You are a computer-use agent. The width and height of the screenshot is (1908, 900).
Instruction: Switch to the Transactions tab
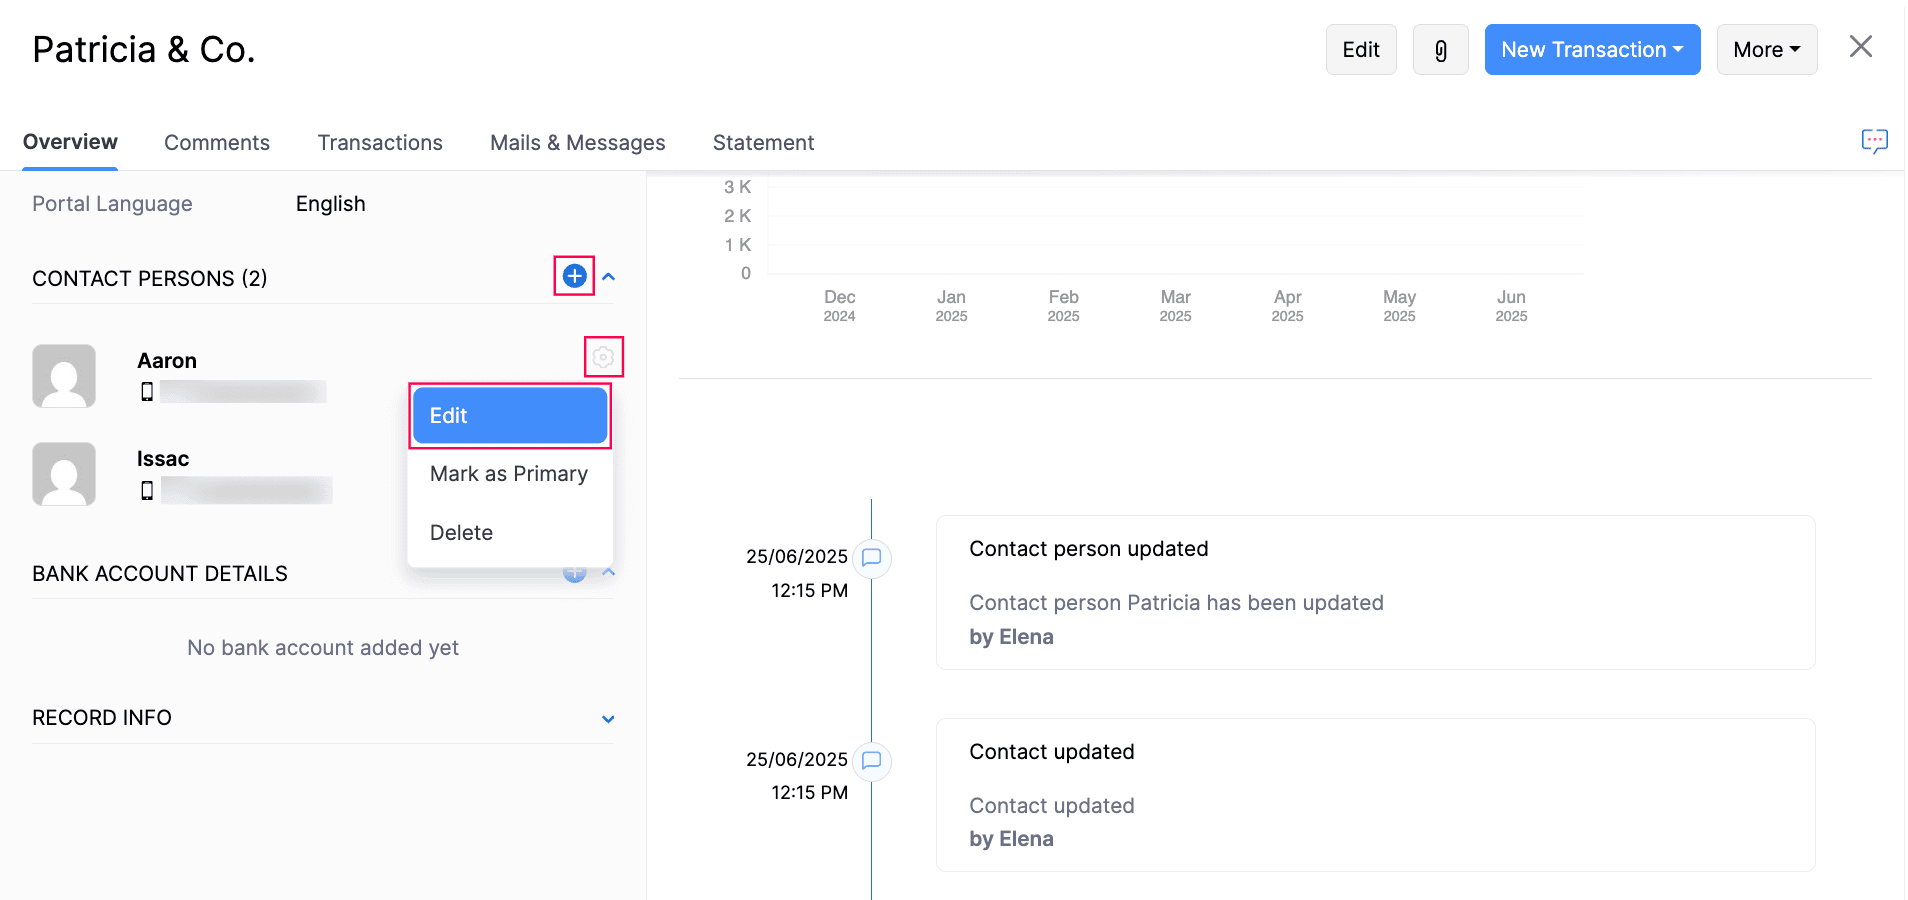coord(380,143)
